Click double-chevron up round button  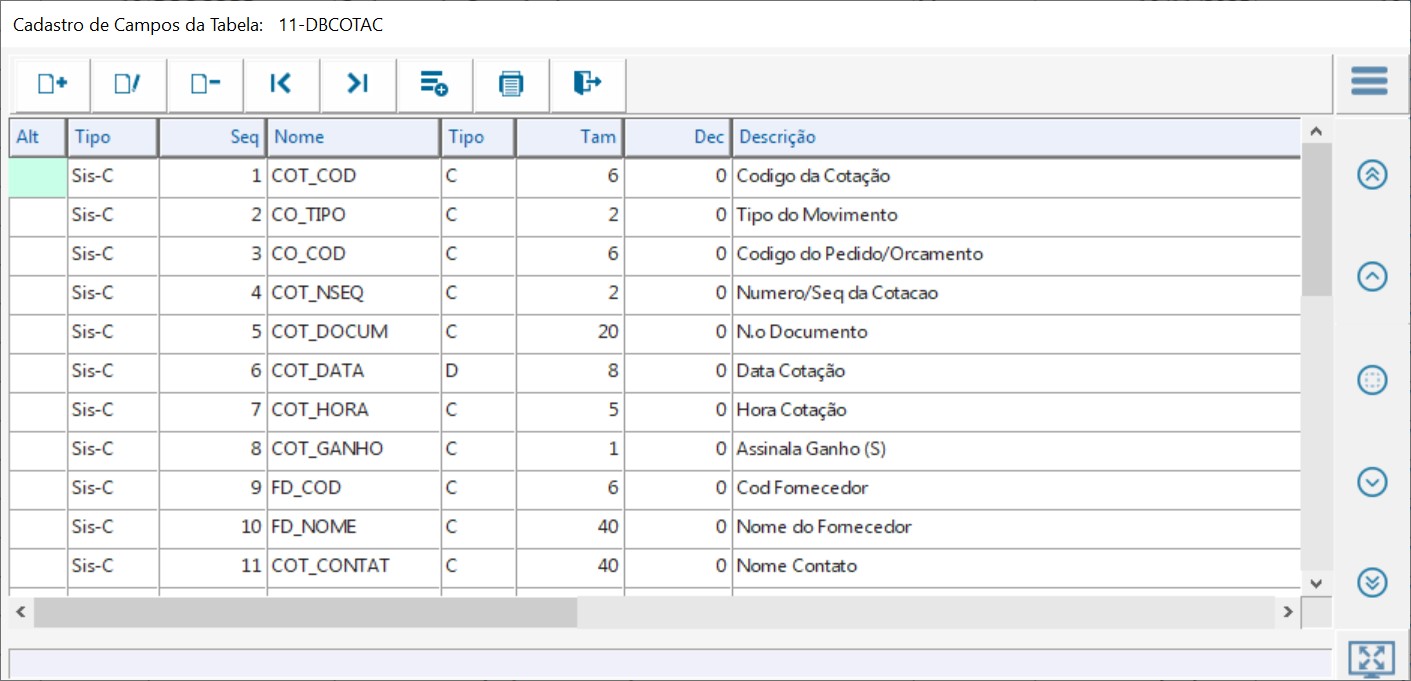pos(1372,174)
